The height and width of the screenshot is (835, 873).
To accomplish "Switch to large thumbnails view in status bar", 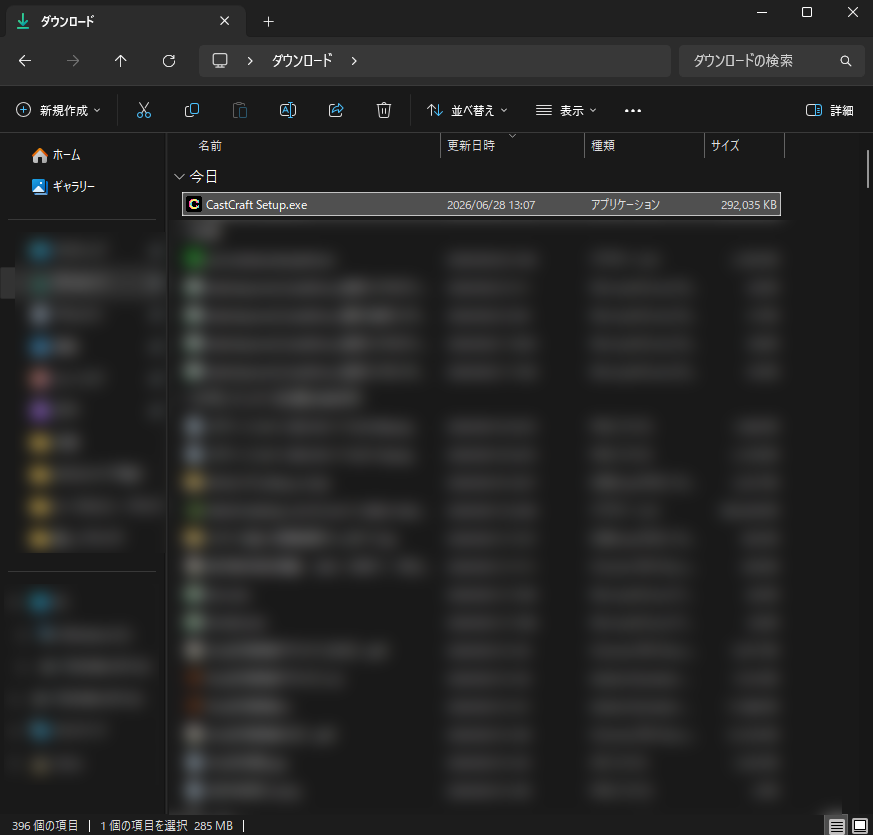I will coord(860,826).
